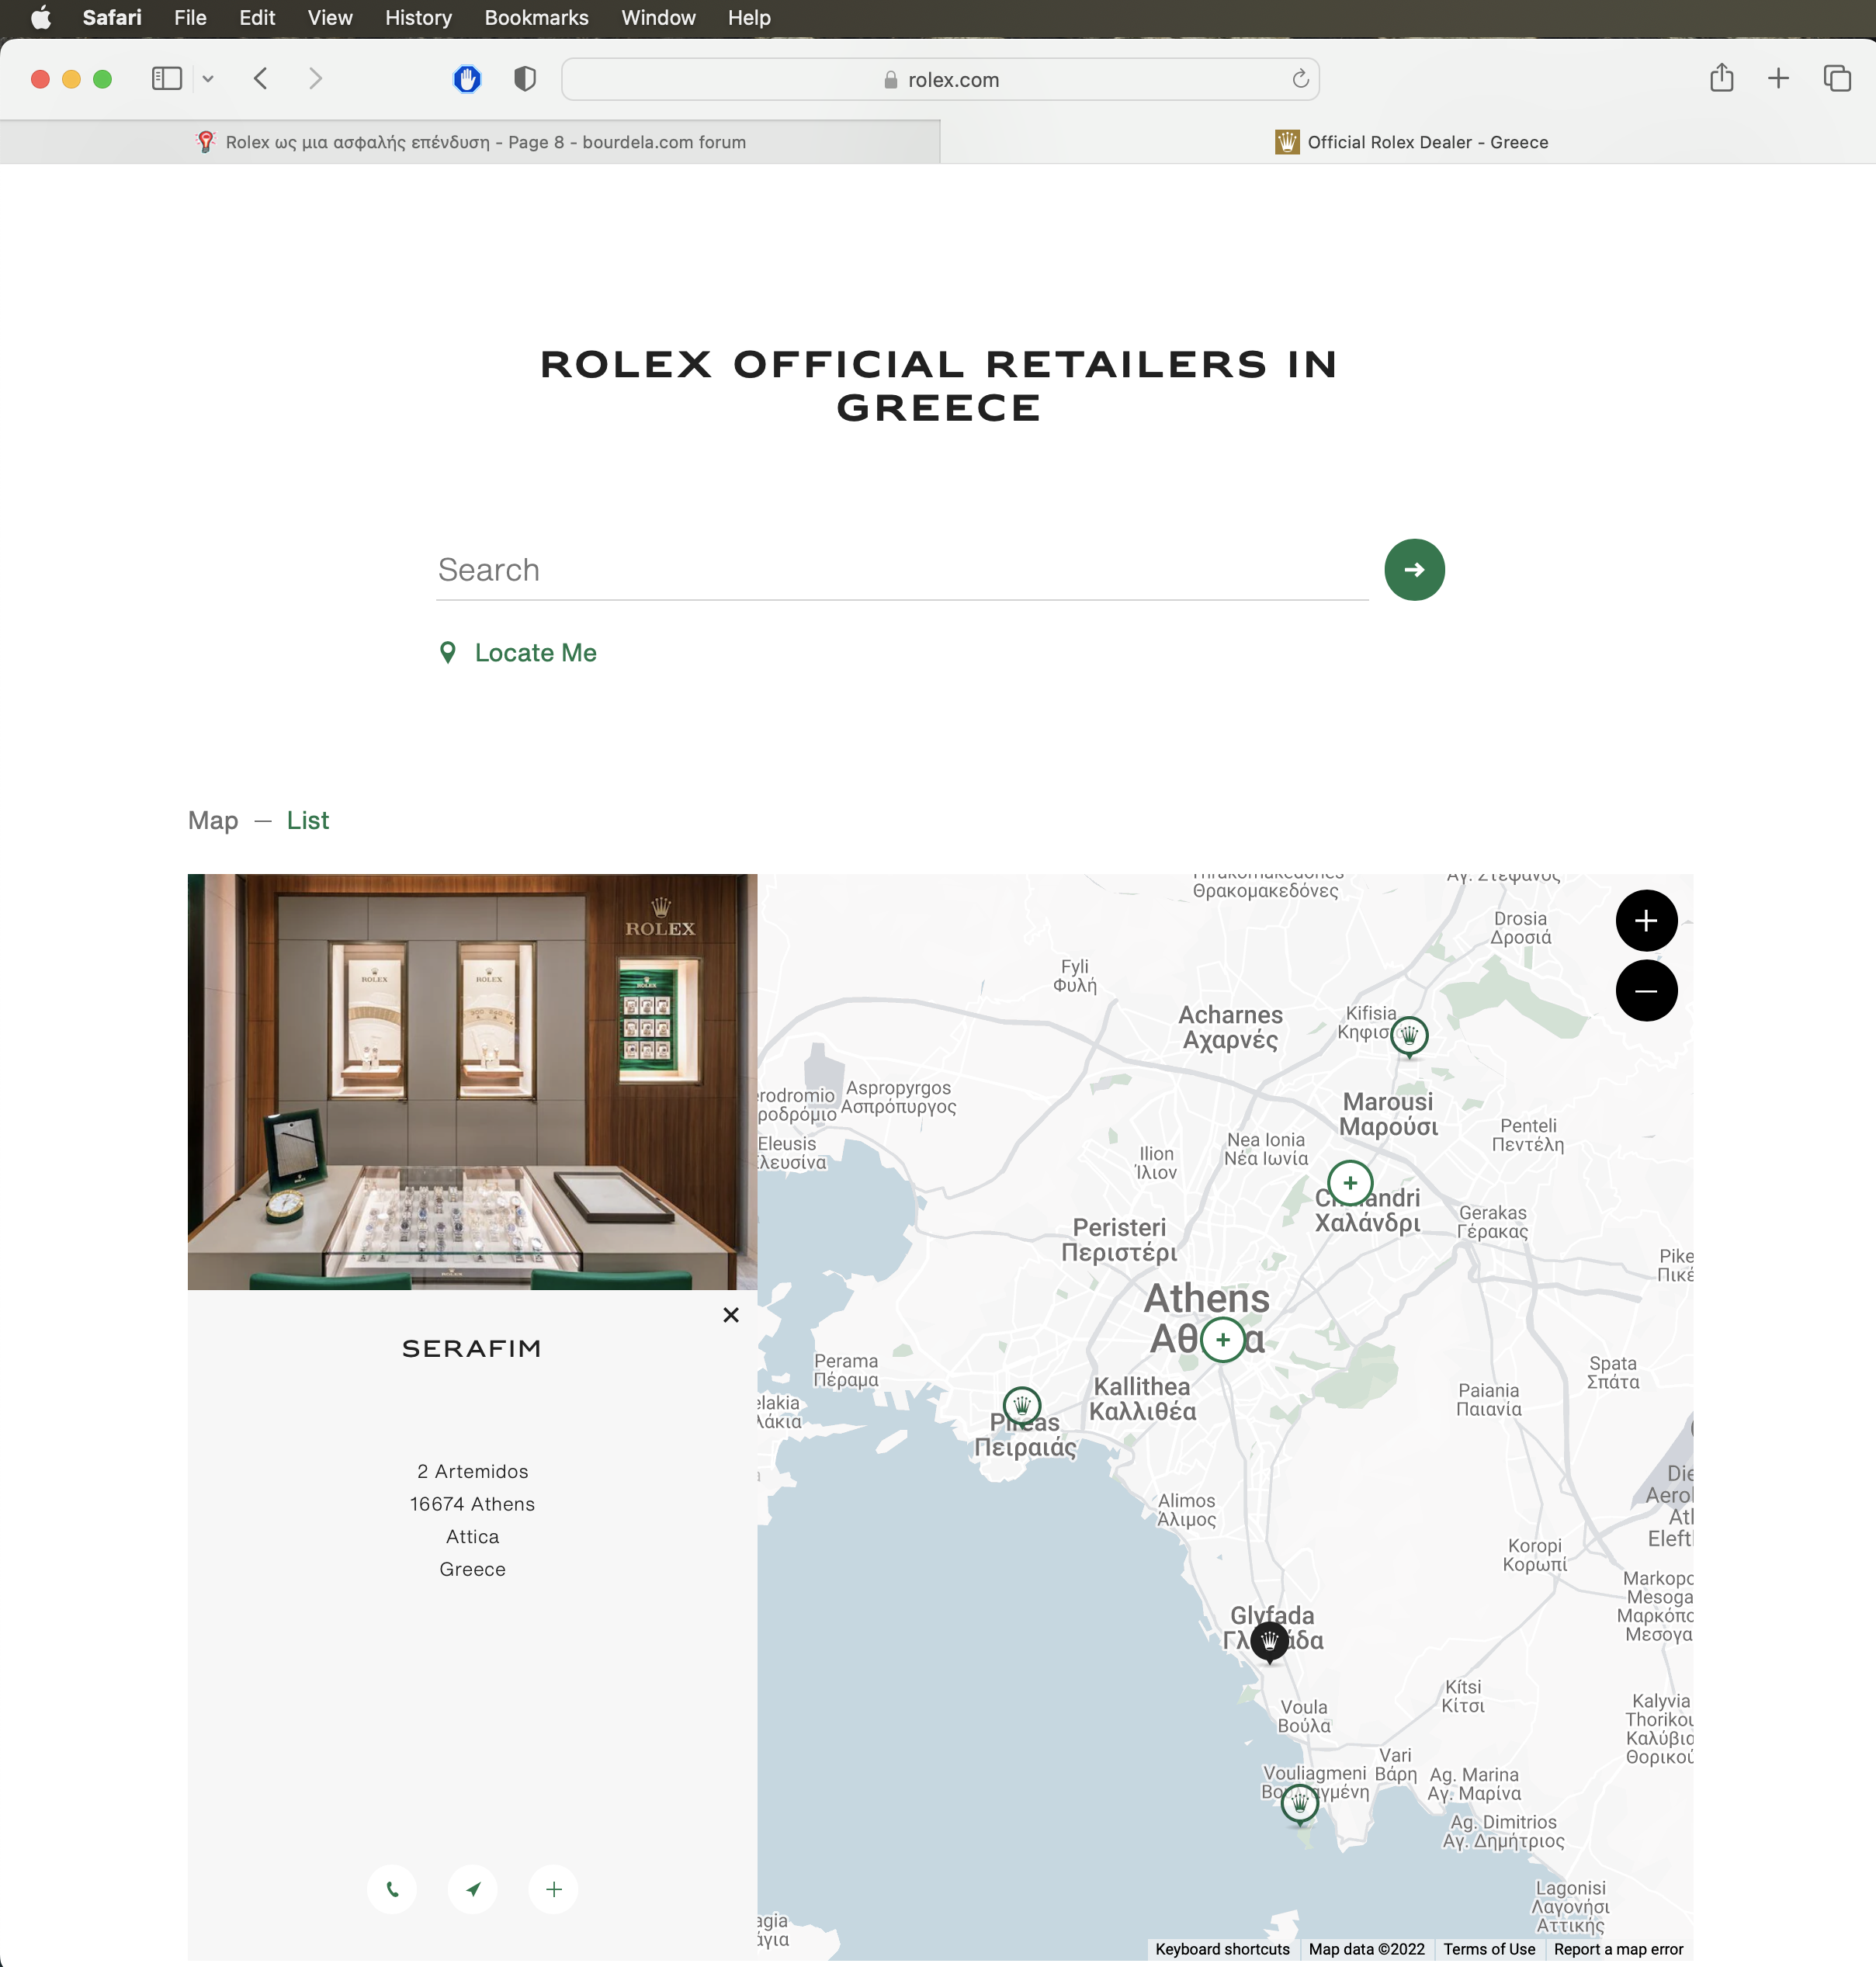
Task: Click the 'Map data ©2022' text
Action: [1366, 1949]
